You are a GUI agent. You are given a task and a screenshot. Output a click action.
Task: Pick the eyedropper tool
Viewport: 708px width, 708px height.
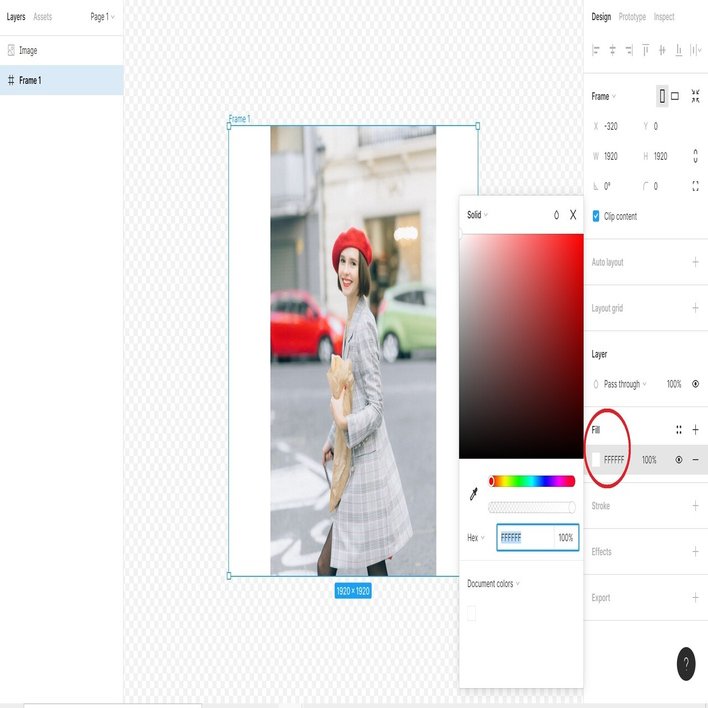click(x=474, y=494)
